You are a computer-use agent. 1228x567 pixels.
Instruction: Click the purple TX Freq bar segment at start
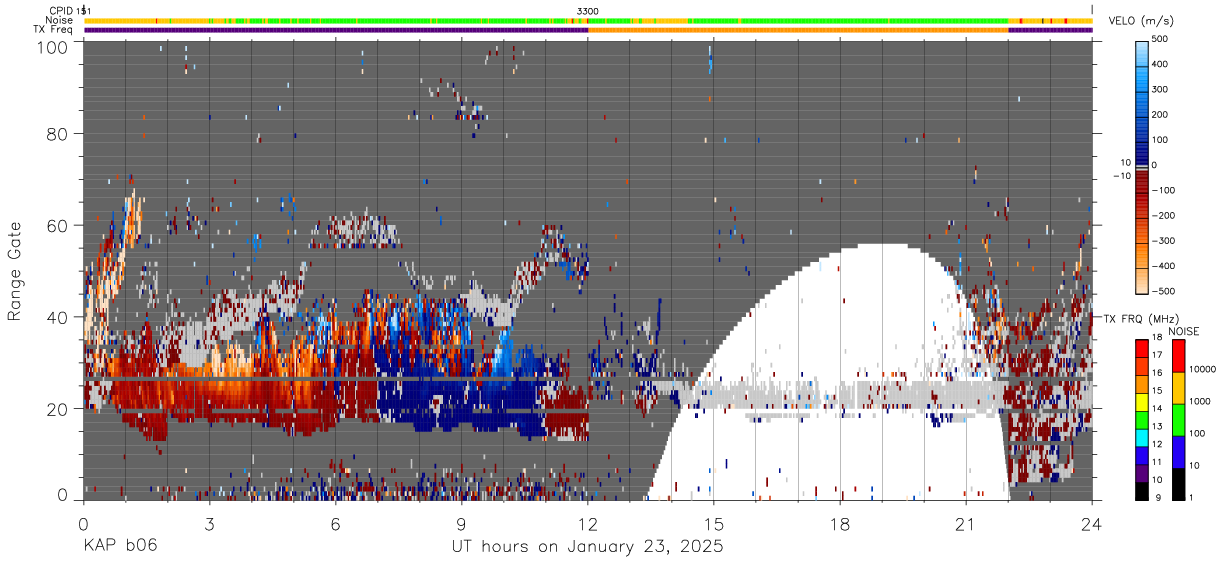click(x=335, y=30)
